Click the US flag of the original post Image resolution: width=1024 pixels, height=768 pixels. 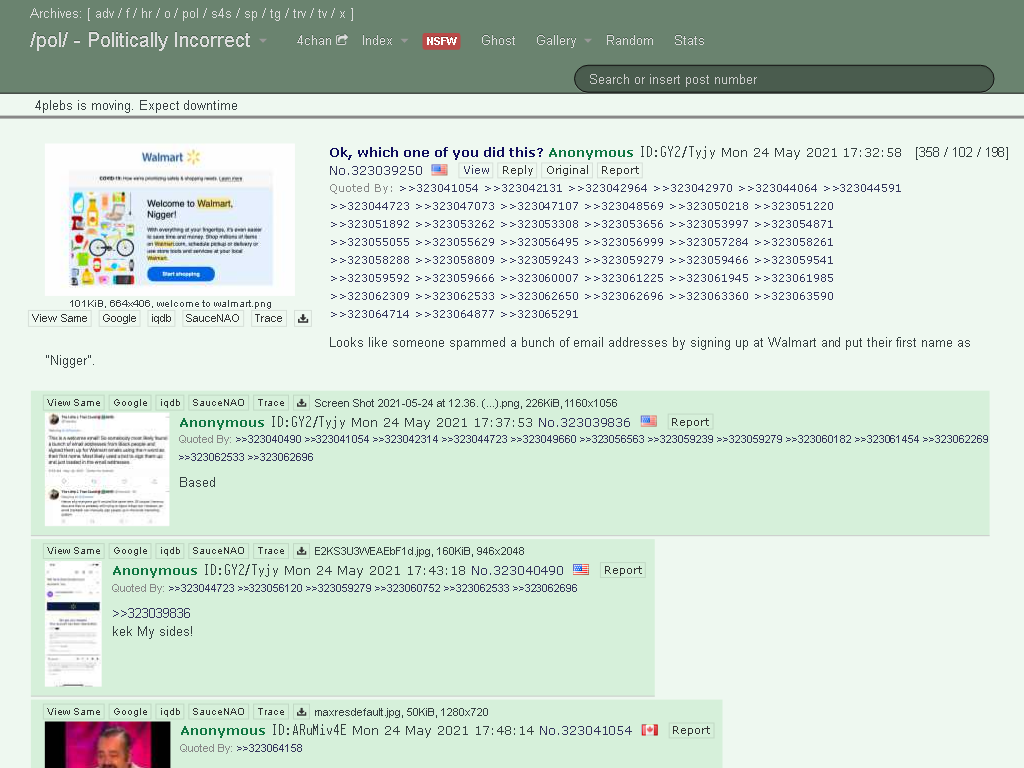click(x=440, y=170)
